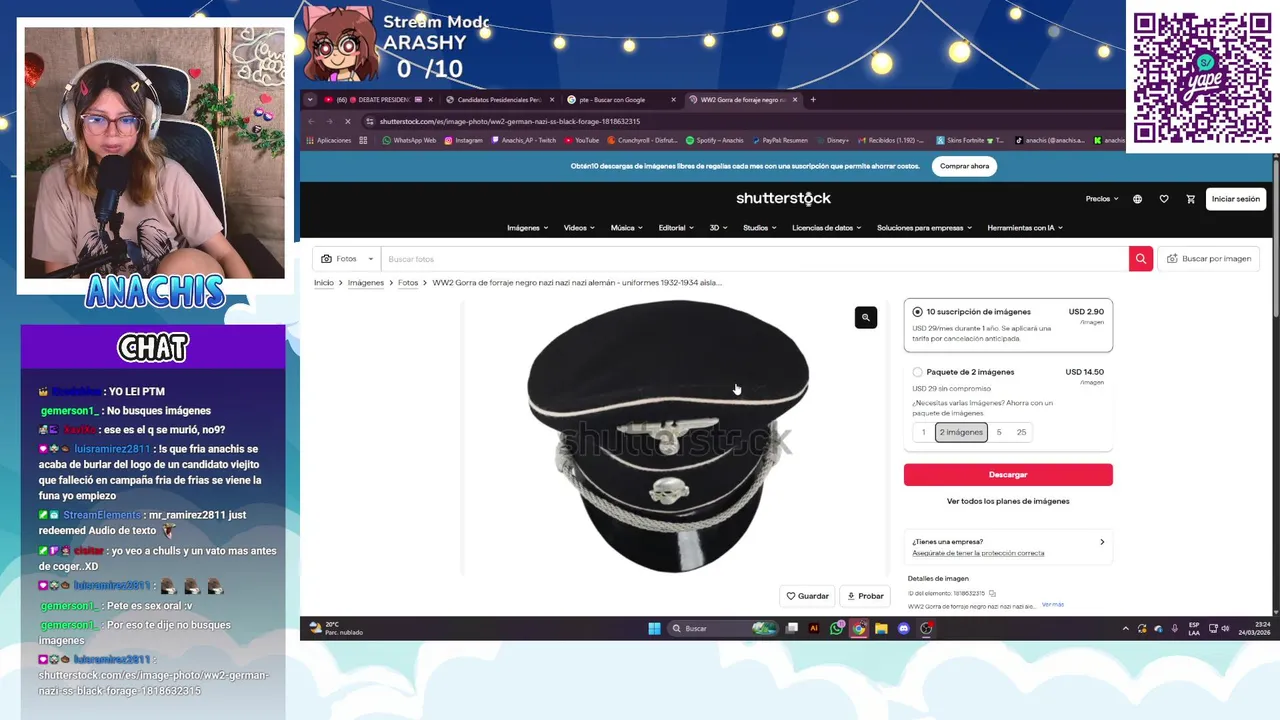Select the 10 suscripción de imágenes option

(x=917, y=312)
